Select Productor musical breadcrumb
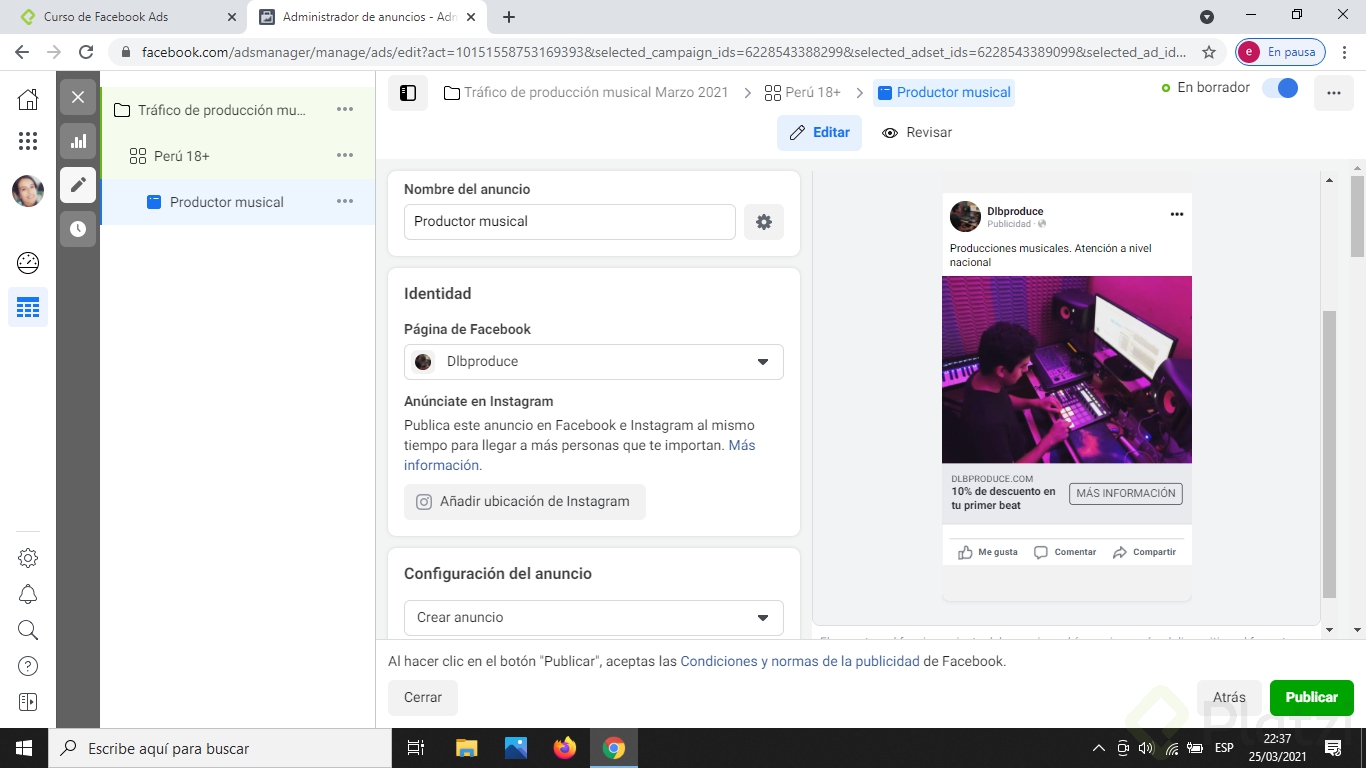Viewport: 1366px width, 768px height. (x=944, y=92)
